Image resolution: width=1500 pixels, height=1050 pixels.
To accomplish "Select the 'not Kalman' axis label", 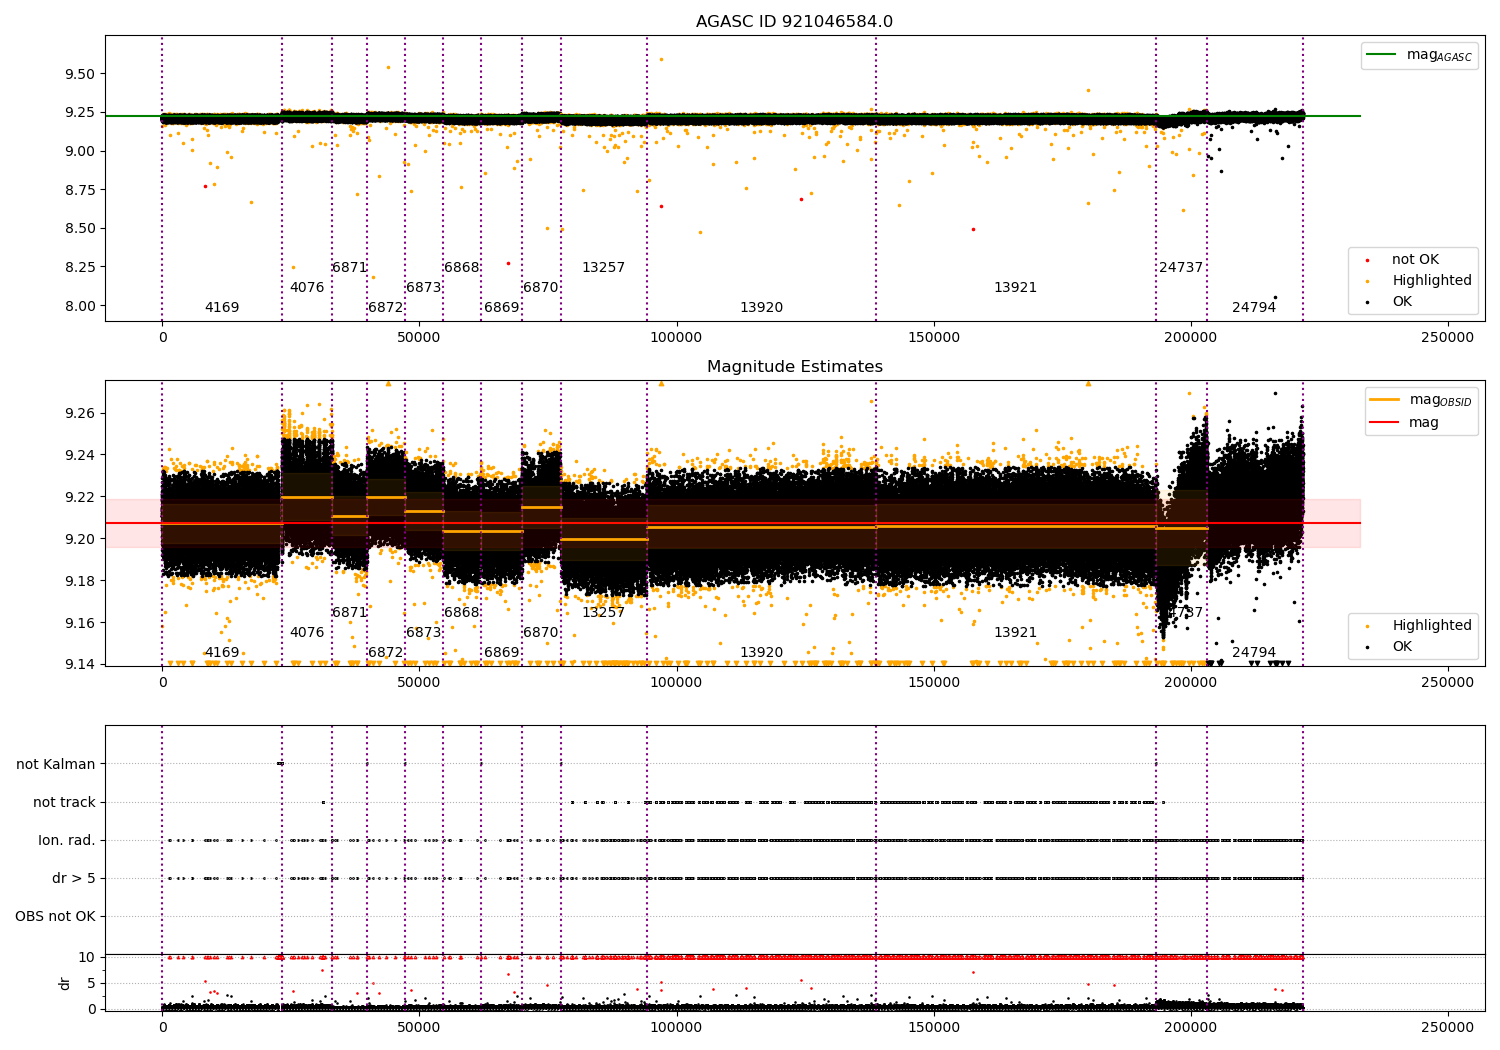I will tap(56, 764).
